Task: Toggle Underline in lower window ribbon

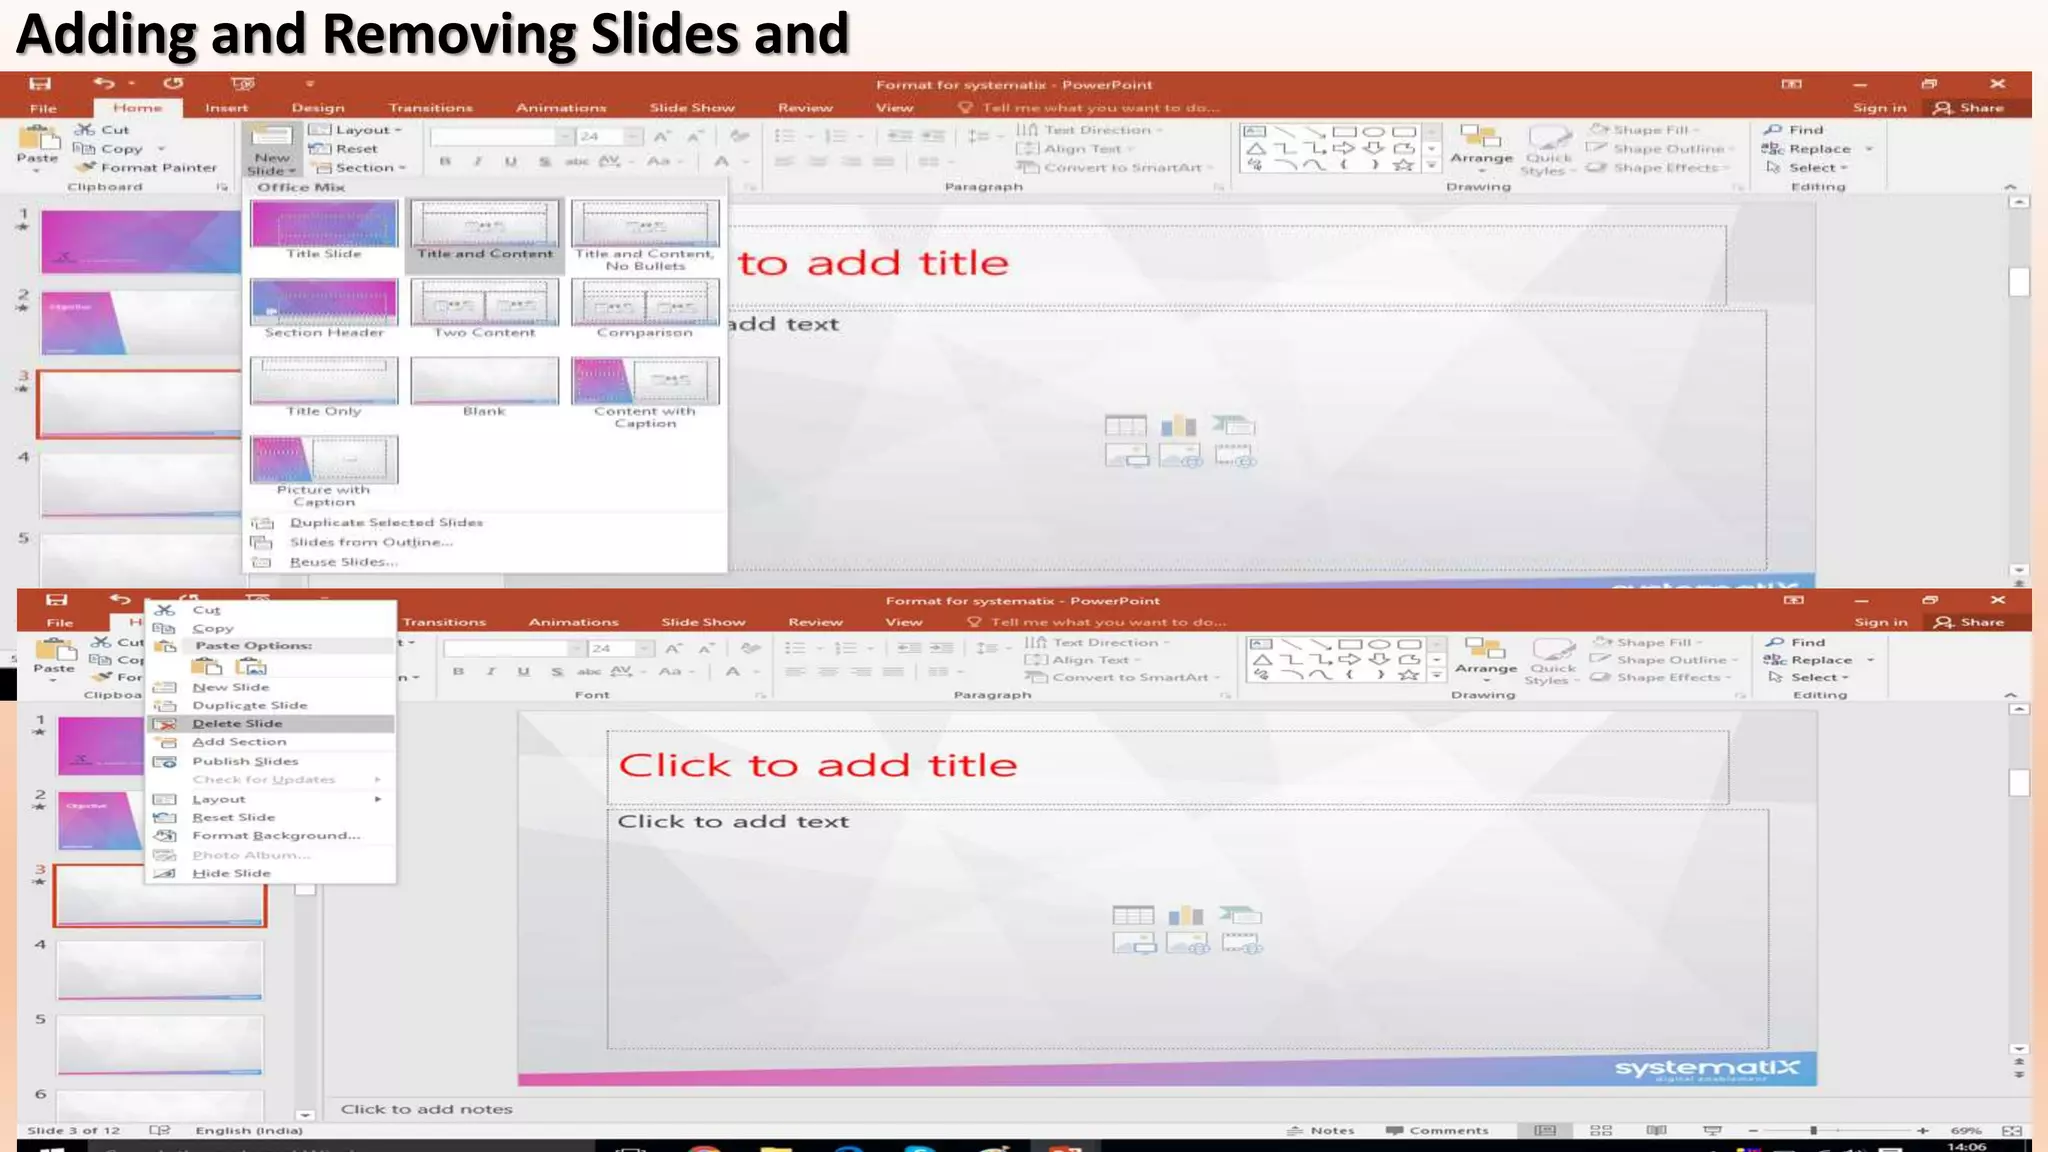Action: [x=523, y=671]
